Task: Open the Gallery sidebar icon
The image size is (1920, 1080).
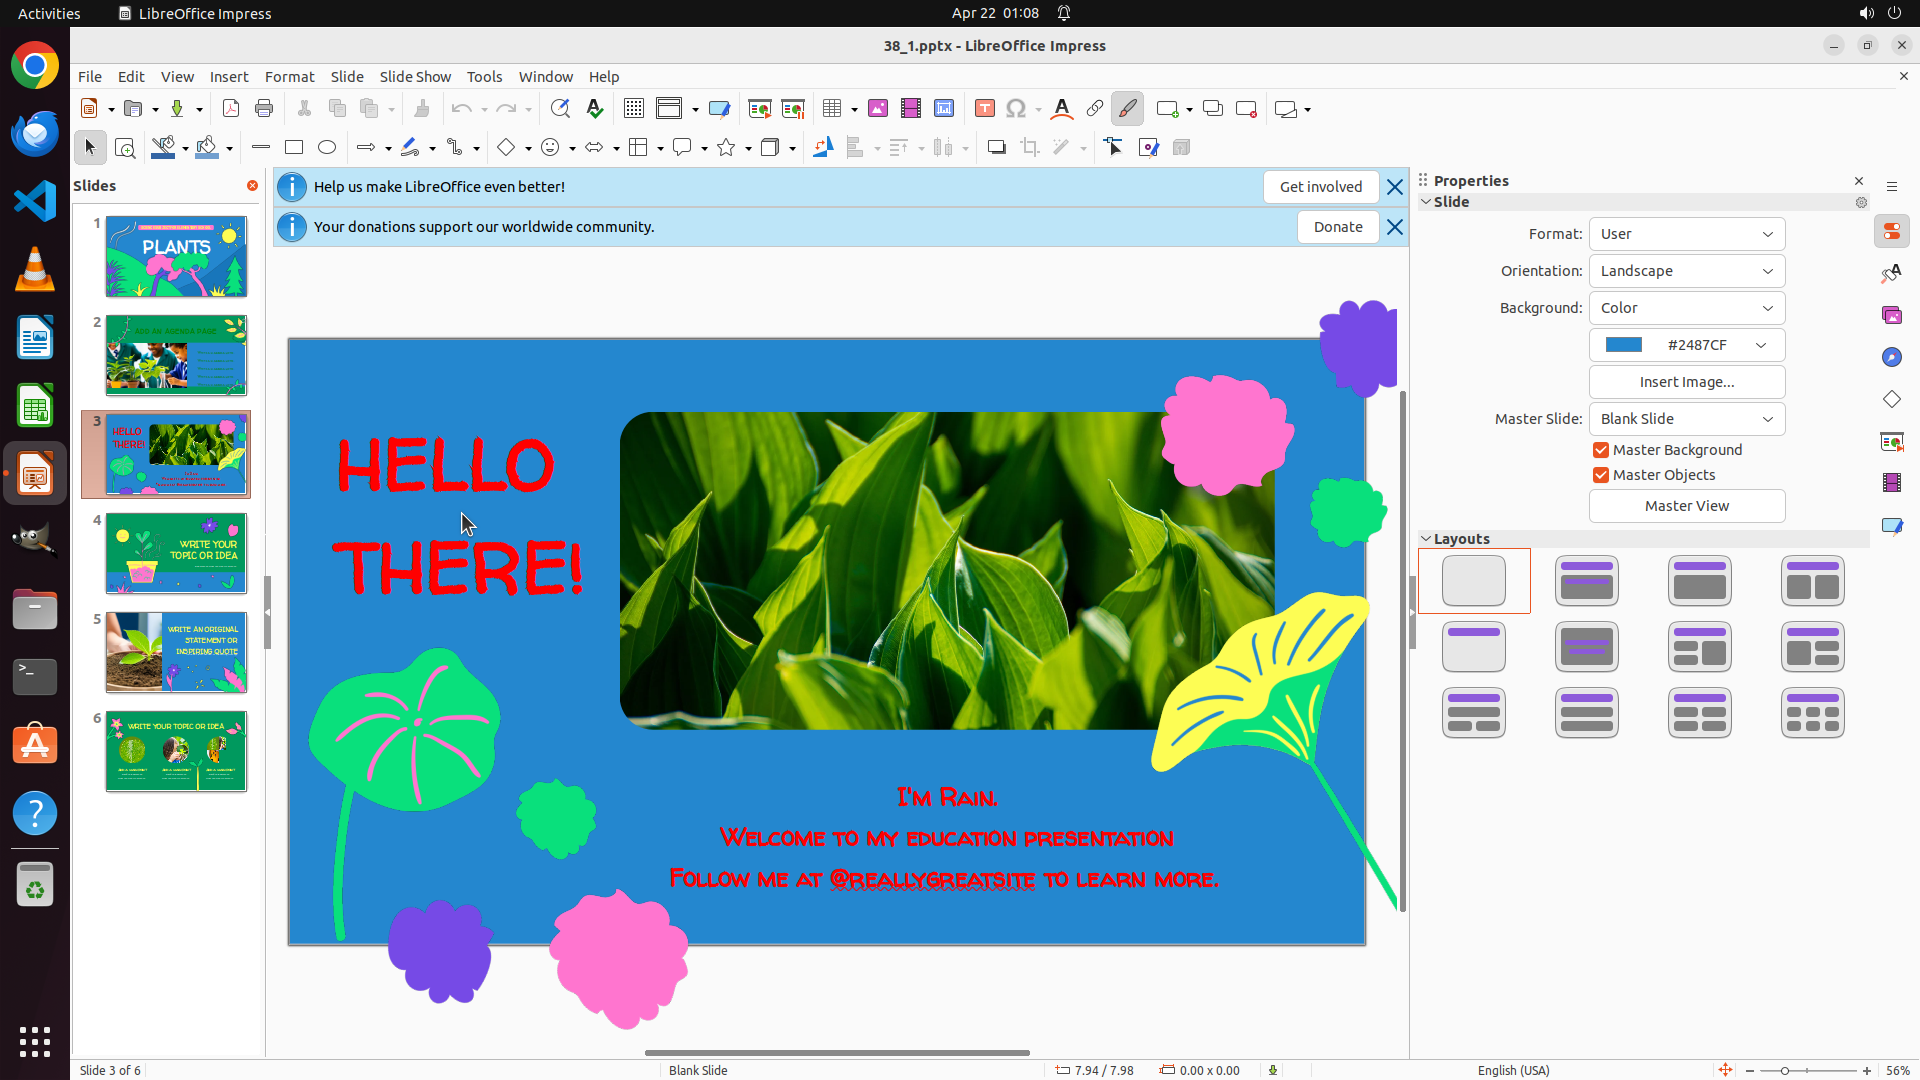Action: (x=1891, y=315)
